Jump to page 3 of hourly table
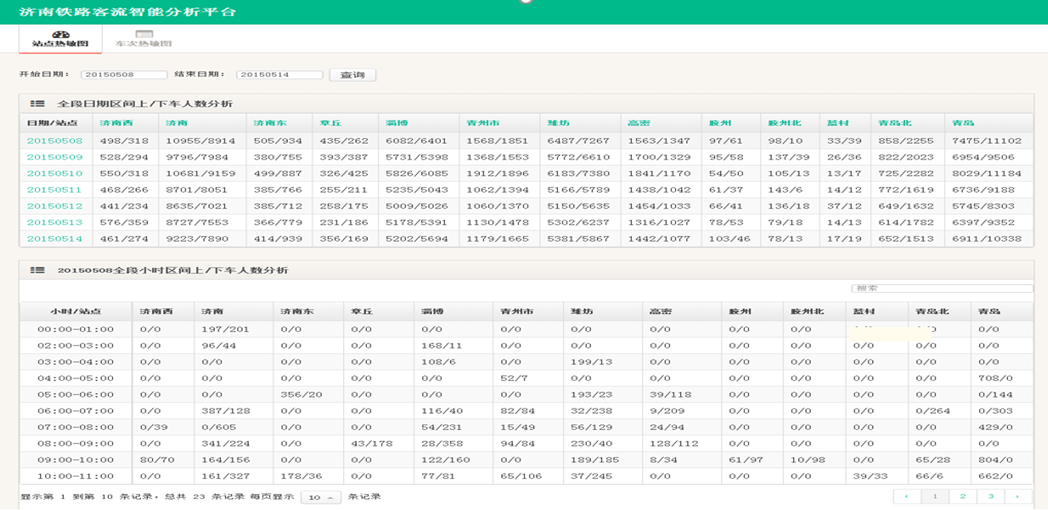Screen dimensions: 1048x510 coord(990,496)
